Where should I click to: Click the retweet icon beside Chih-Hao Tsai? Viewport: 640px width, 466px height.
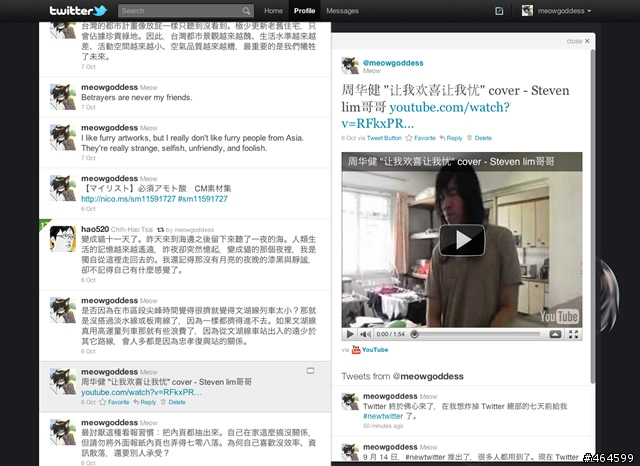pos(160,229)
